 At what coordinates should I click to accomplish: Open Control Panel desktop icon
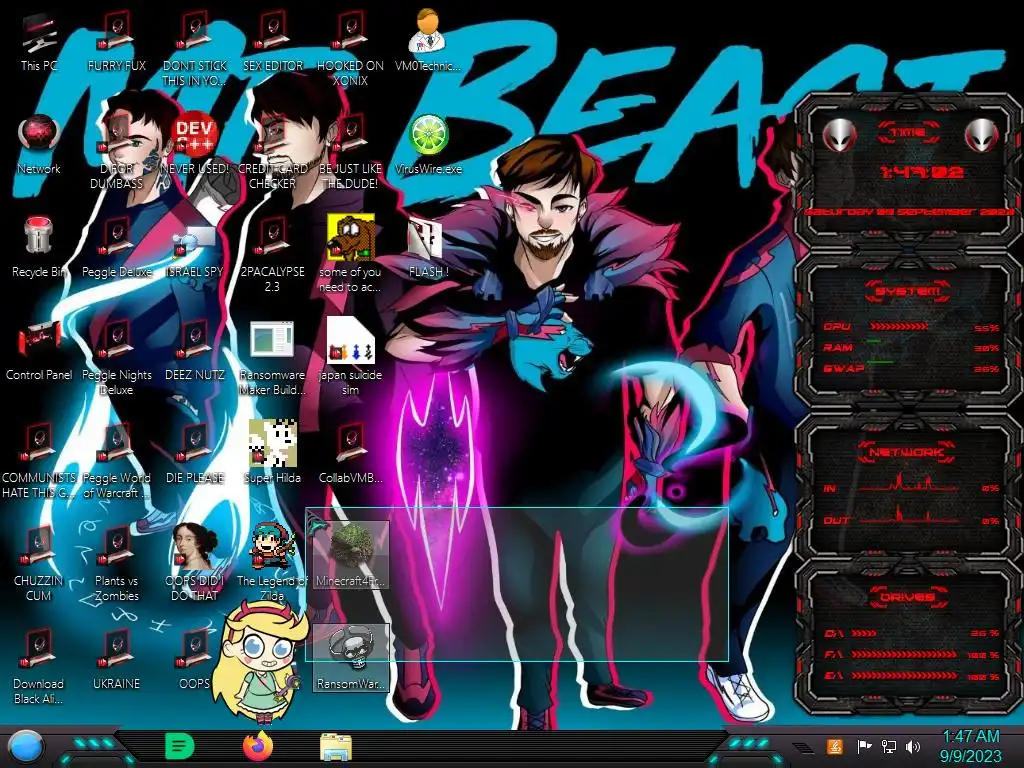39,351
